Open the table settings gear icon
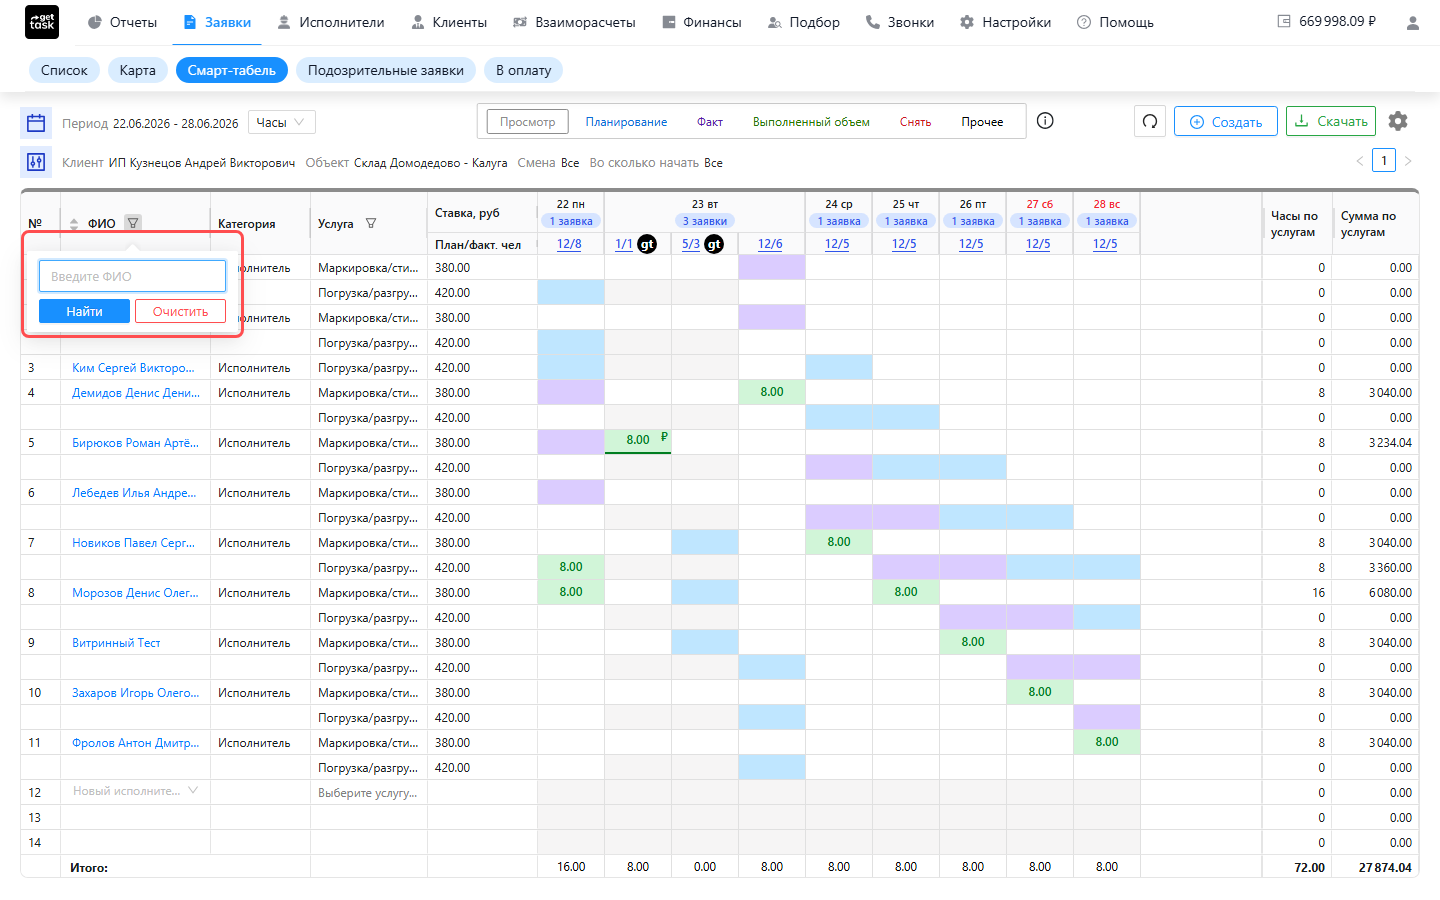The height and width of the screenshot is (900, 1440). click(1398, 121)
